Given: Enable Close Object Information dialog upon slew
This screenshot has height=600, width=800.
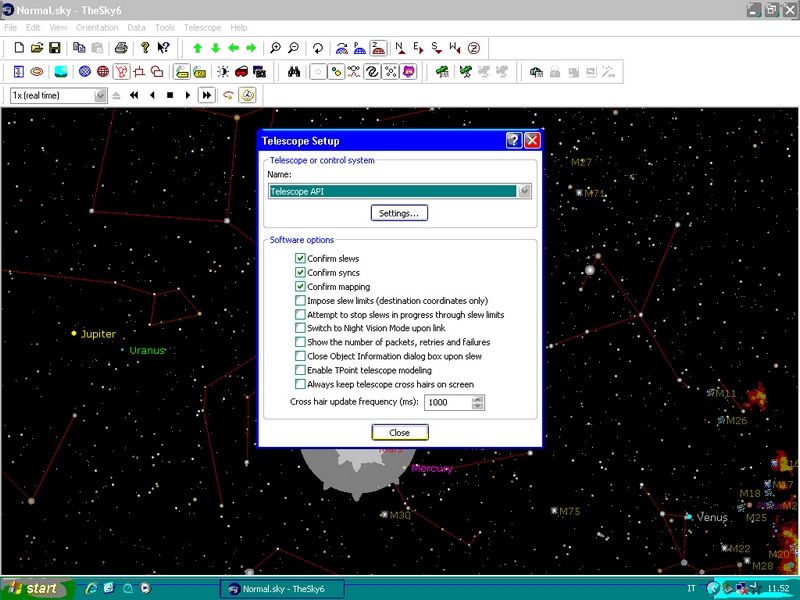Looking at the screenshot, I should [x=300, y=356].
